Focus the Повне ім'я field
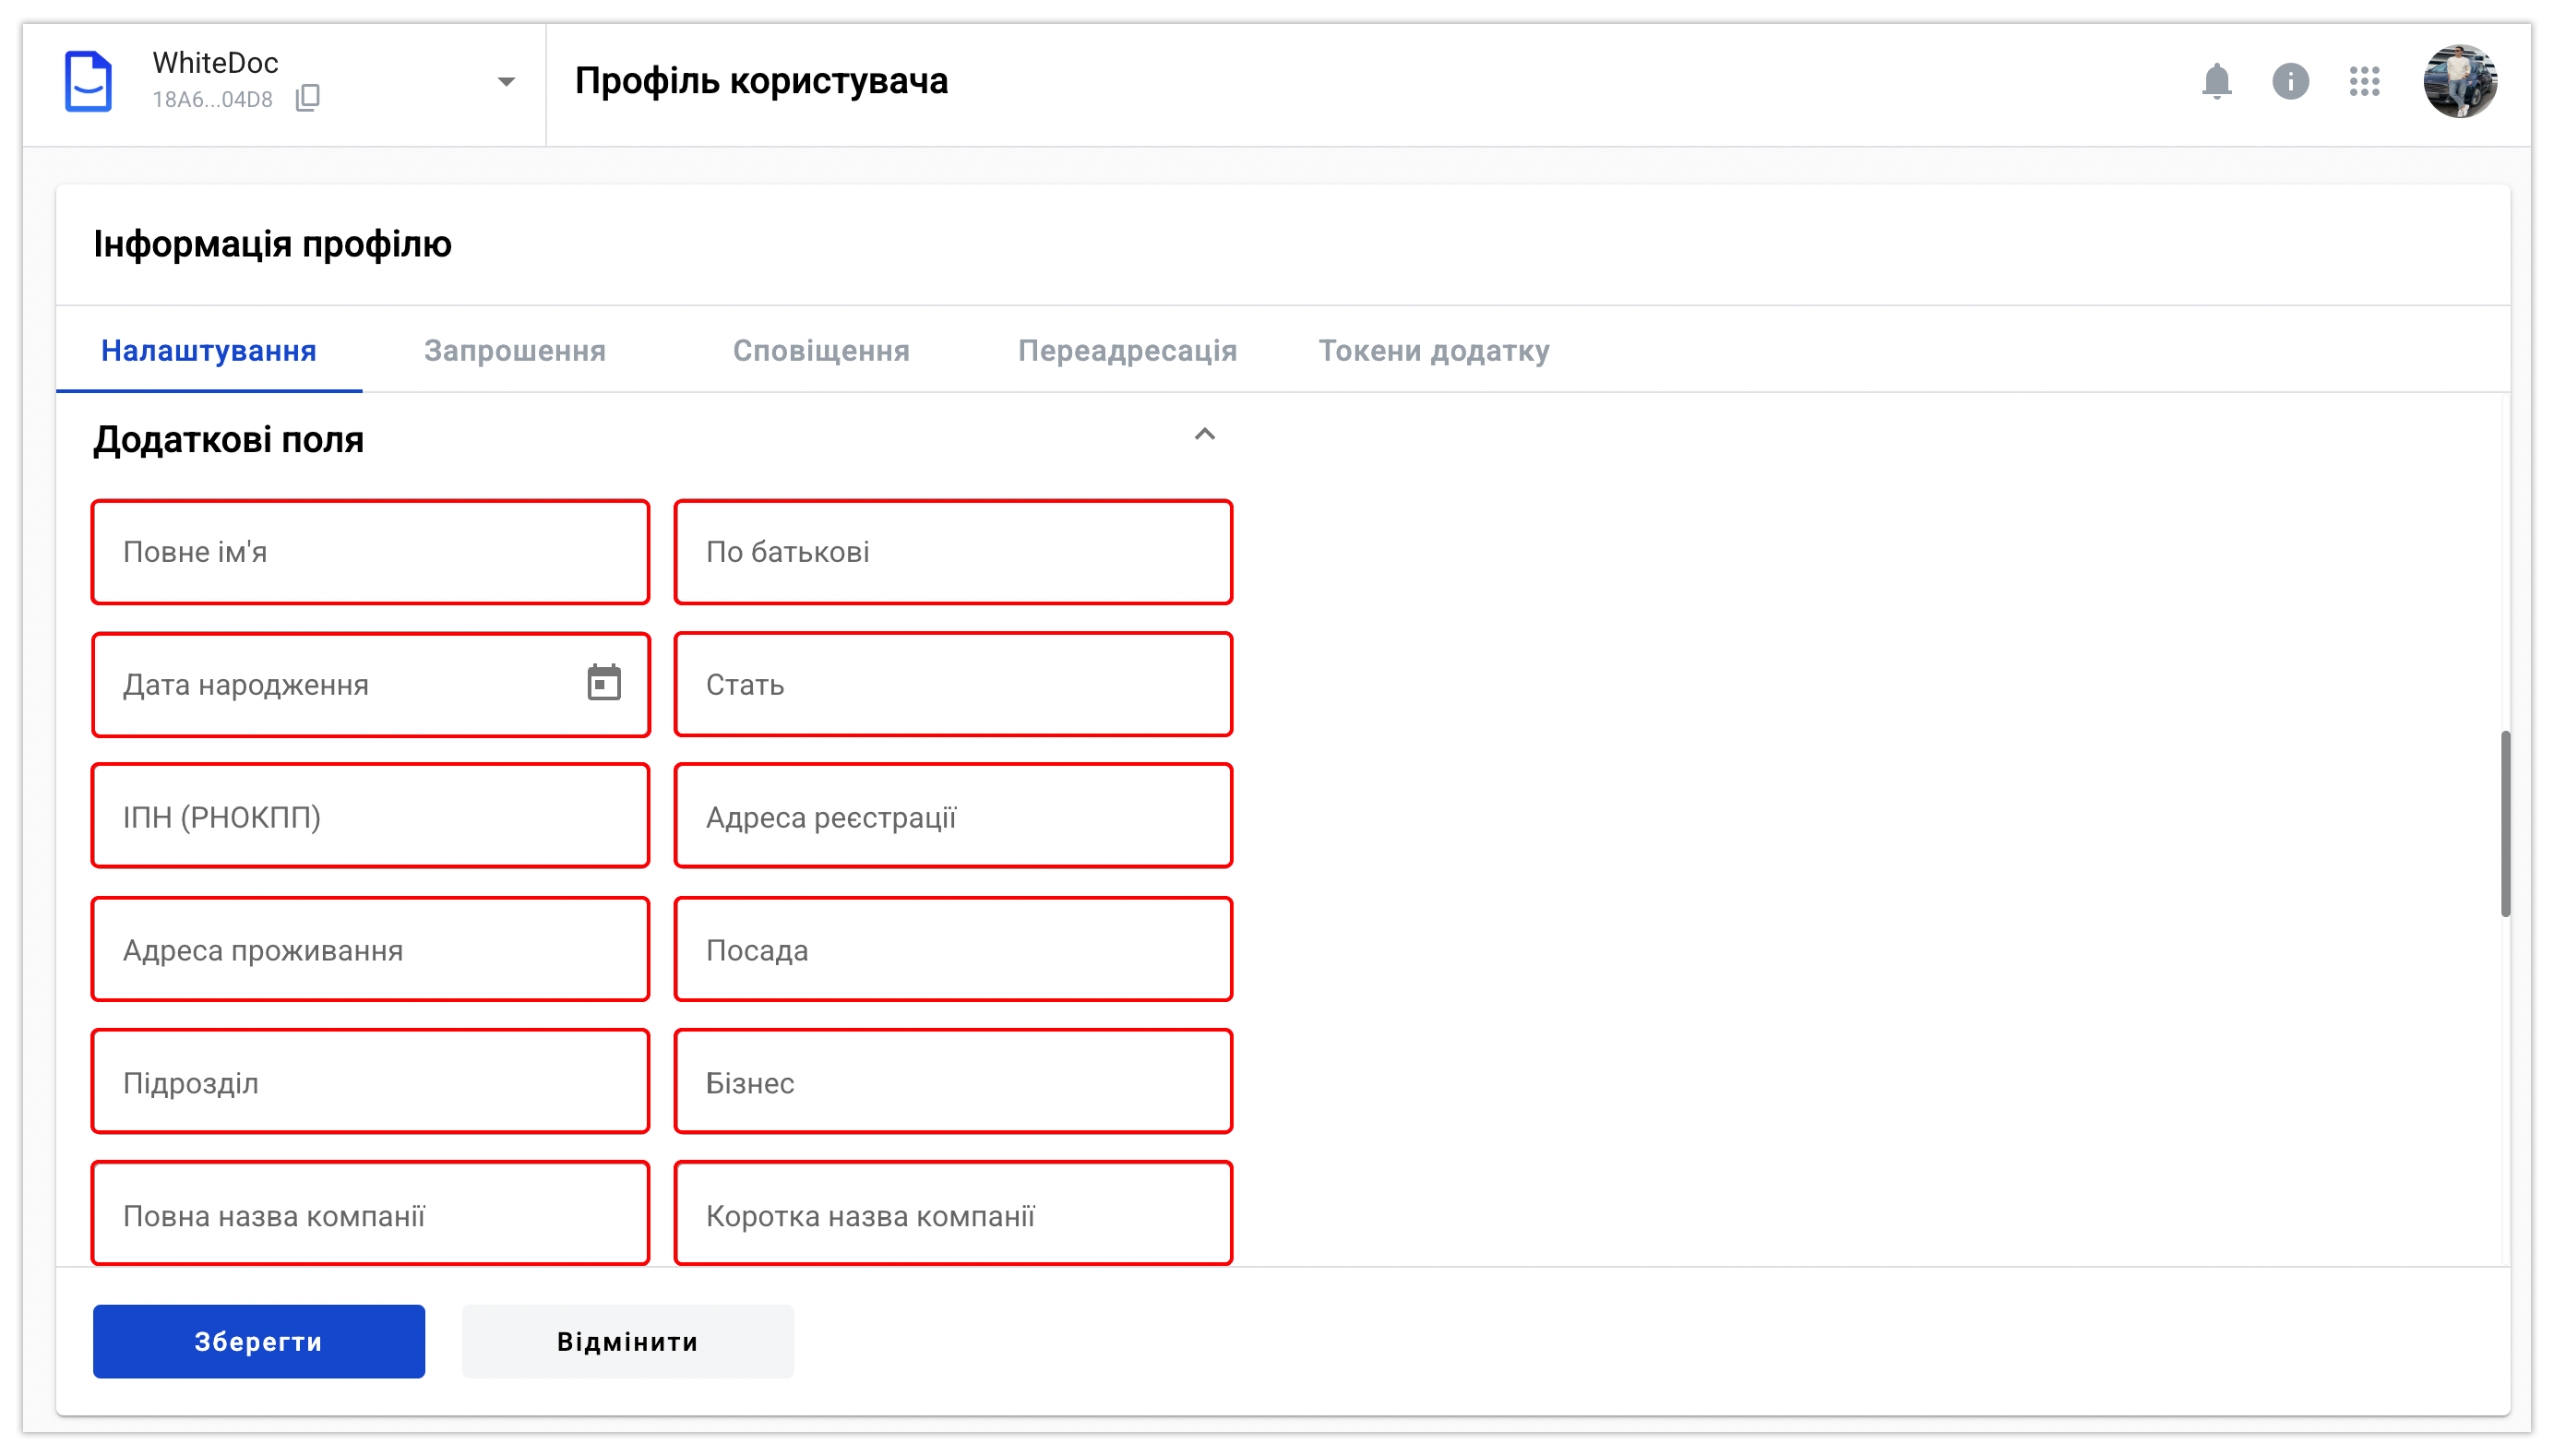This screenshot has height=1456, width=2554. (x=370, y=552)
